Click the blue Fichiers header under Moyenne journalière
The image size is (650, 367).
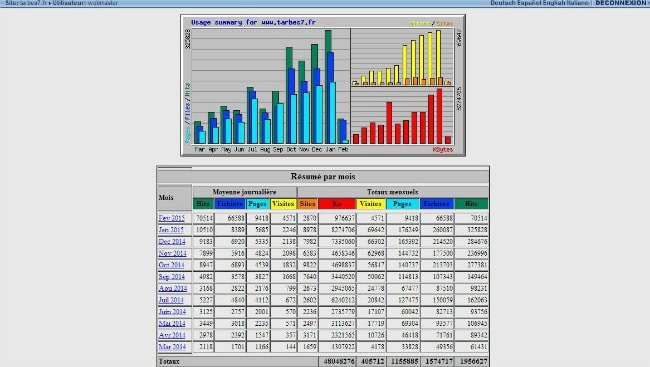[x=230, y=204]
